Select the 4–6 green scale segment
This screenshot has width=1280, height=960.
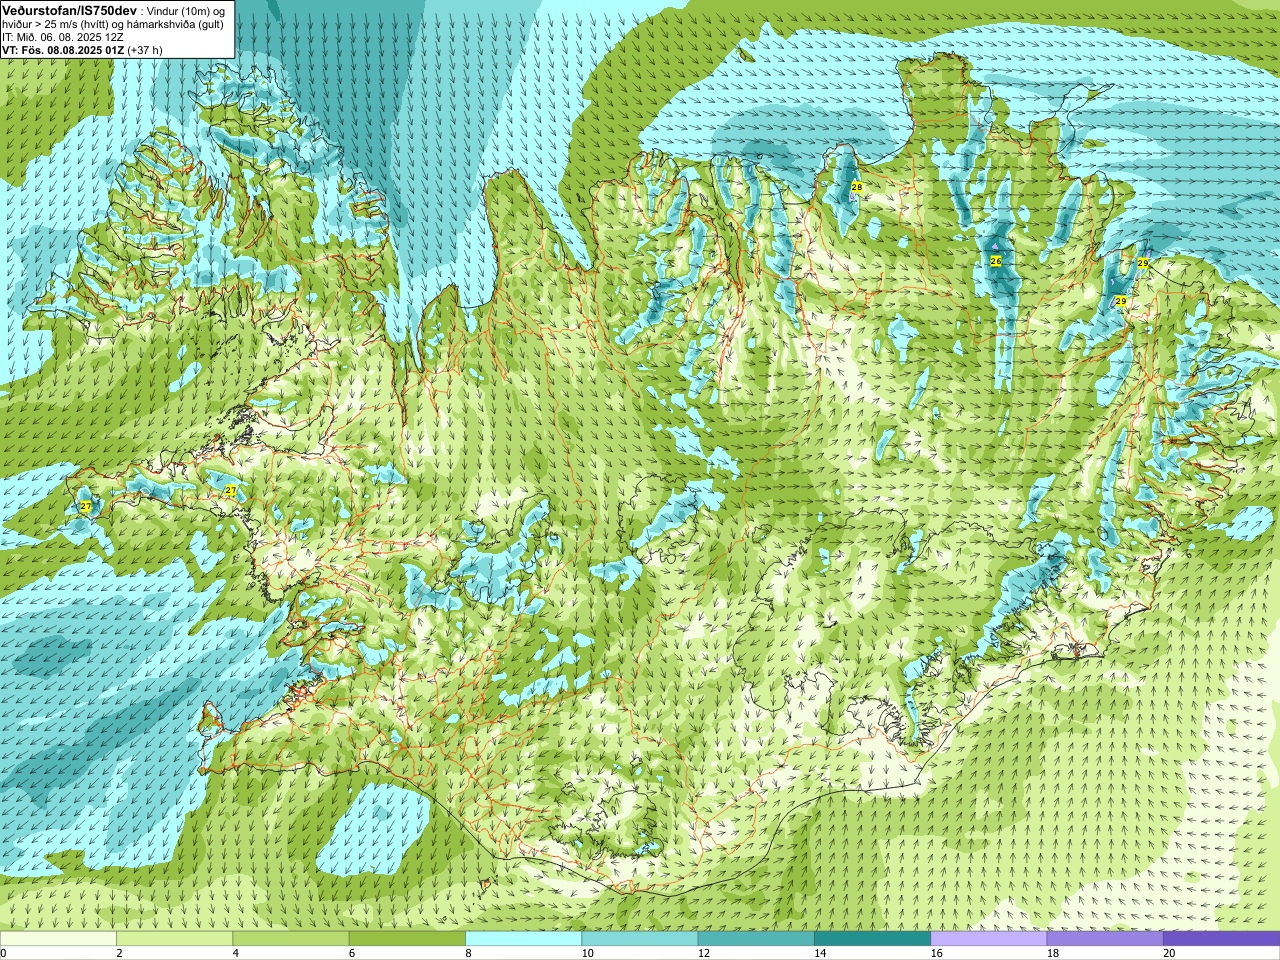pos(291,939)
